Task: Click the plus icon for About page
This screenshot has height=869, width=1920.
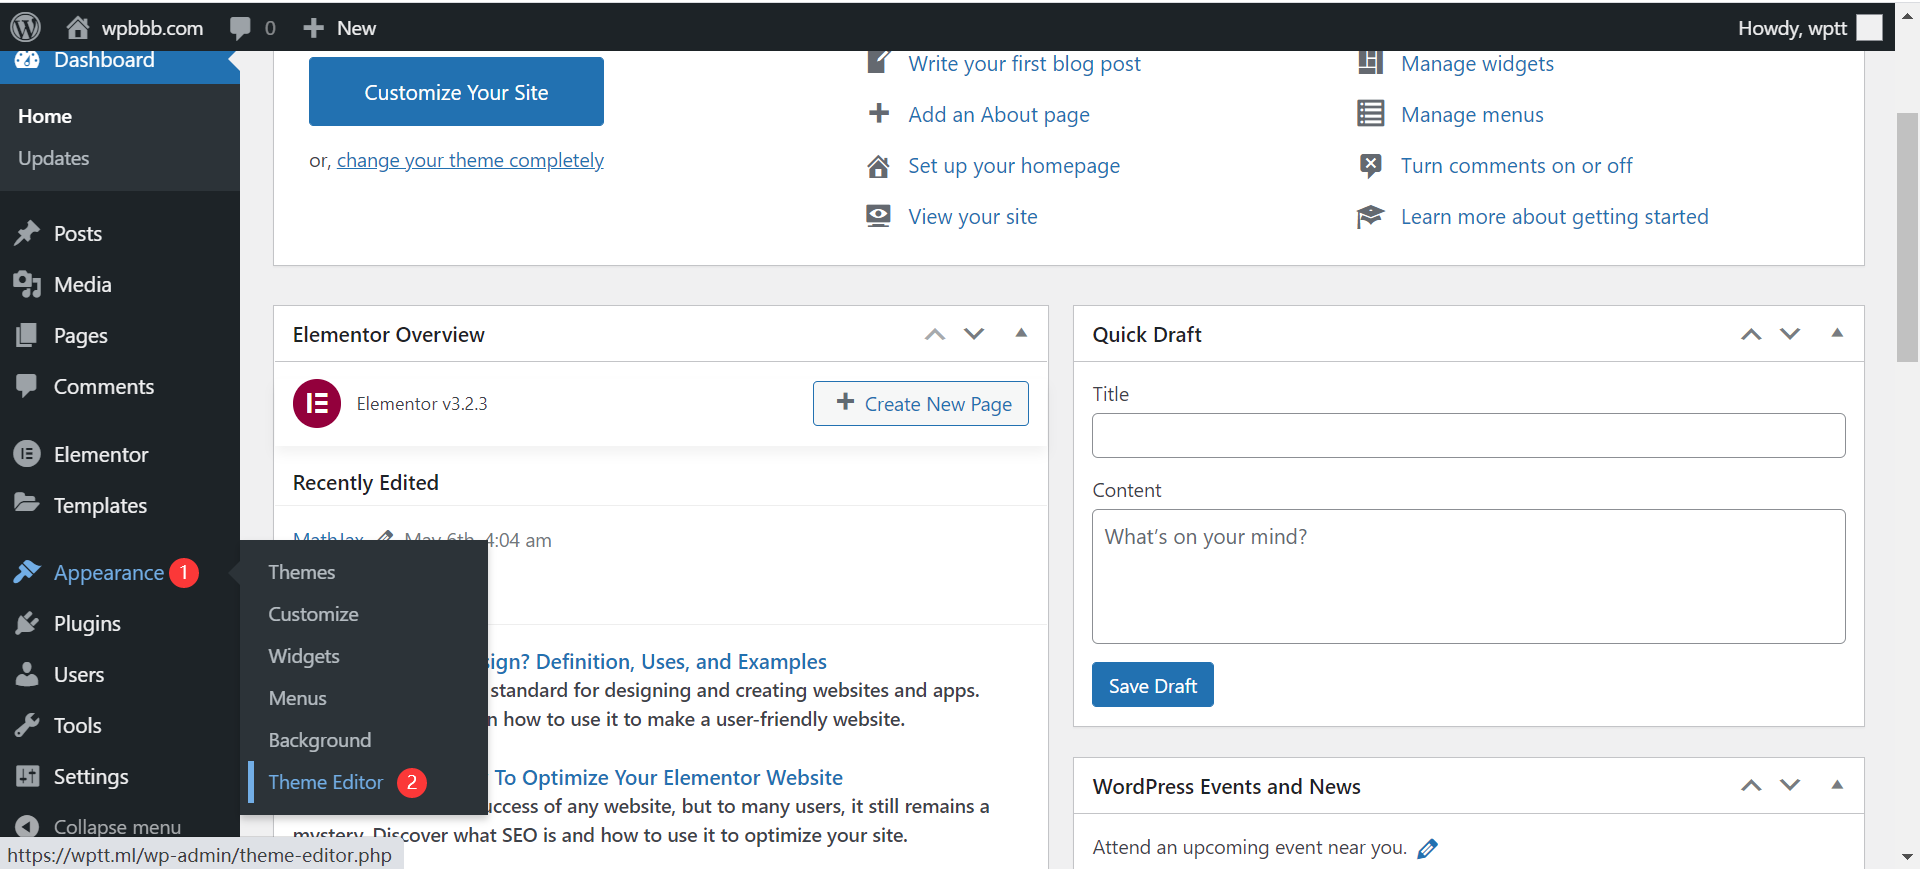Action: [x=878, y=113]
